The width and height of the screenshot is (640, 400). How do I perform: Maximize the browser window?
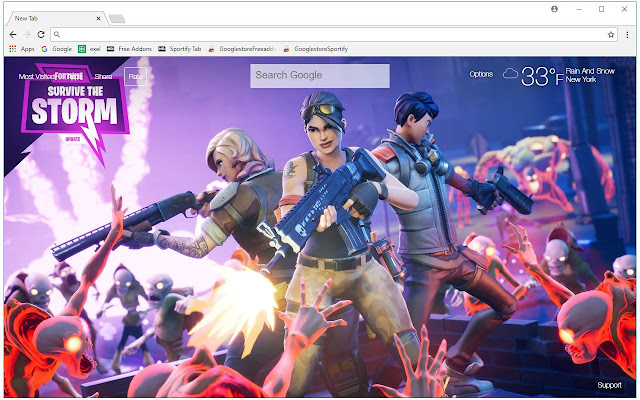point(601,9)
